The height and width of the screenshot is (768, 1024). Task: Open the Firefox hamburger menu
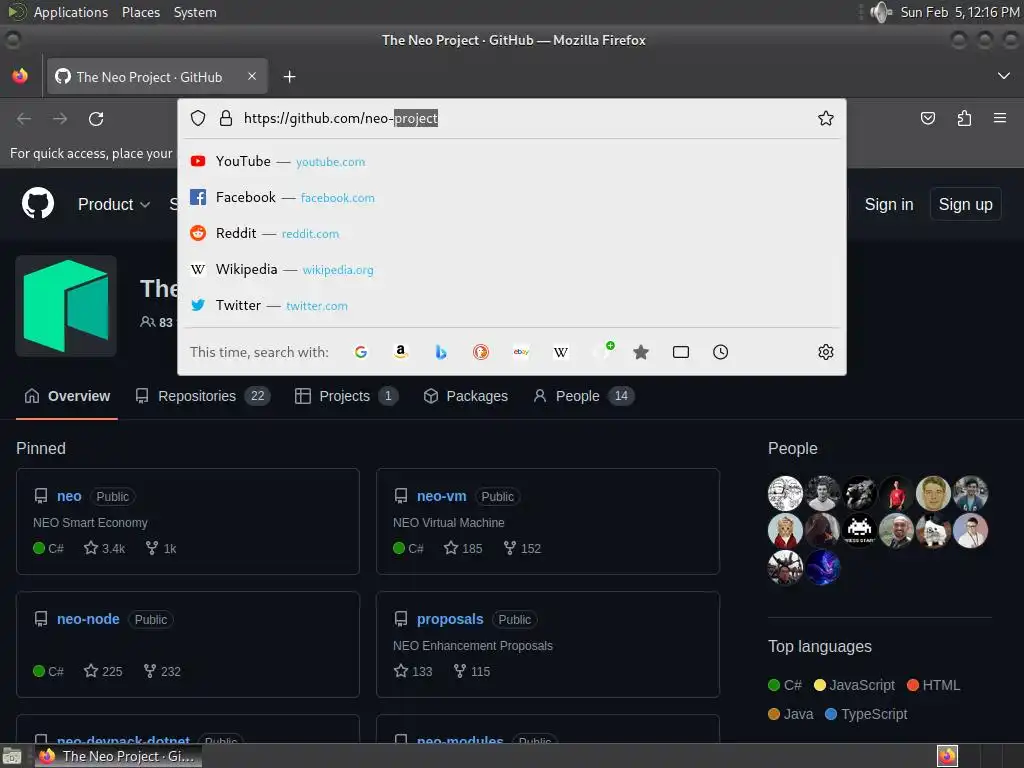pos(1000,118)
